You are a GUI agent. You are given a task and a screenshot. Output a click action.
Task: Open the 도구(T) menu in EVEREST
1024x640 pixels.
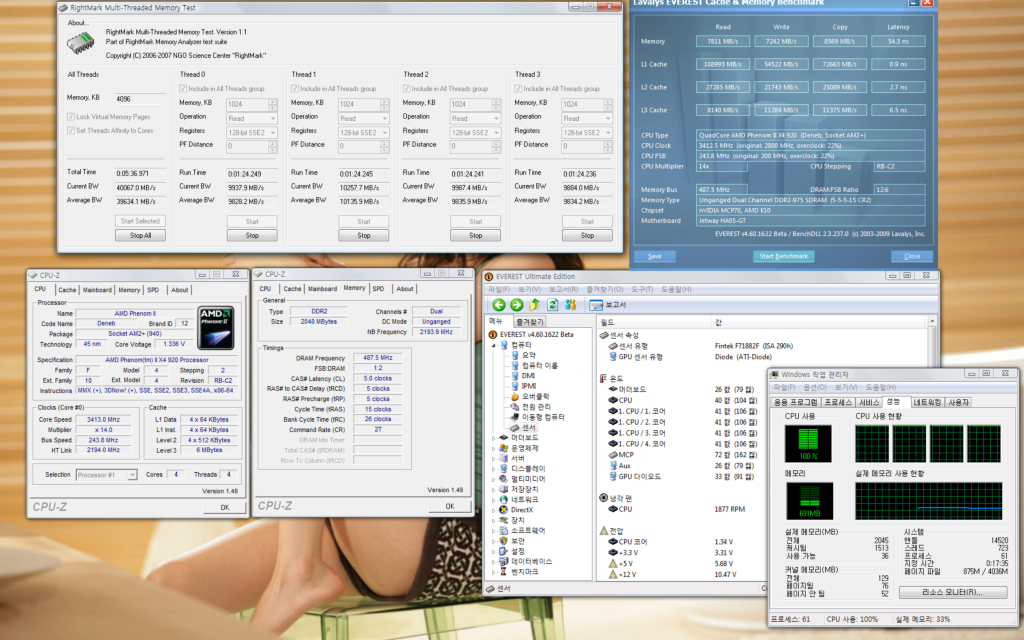pyautogui.click(x=643, y=289)
